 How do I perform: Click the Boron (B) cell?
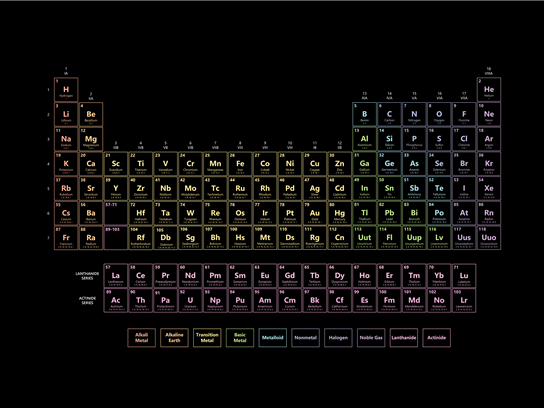[364, 114]
